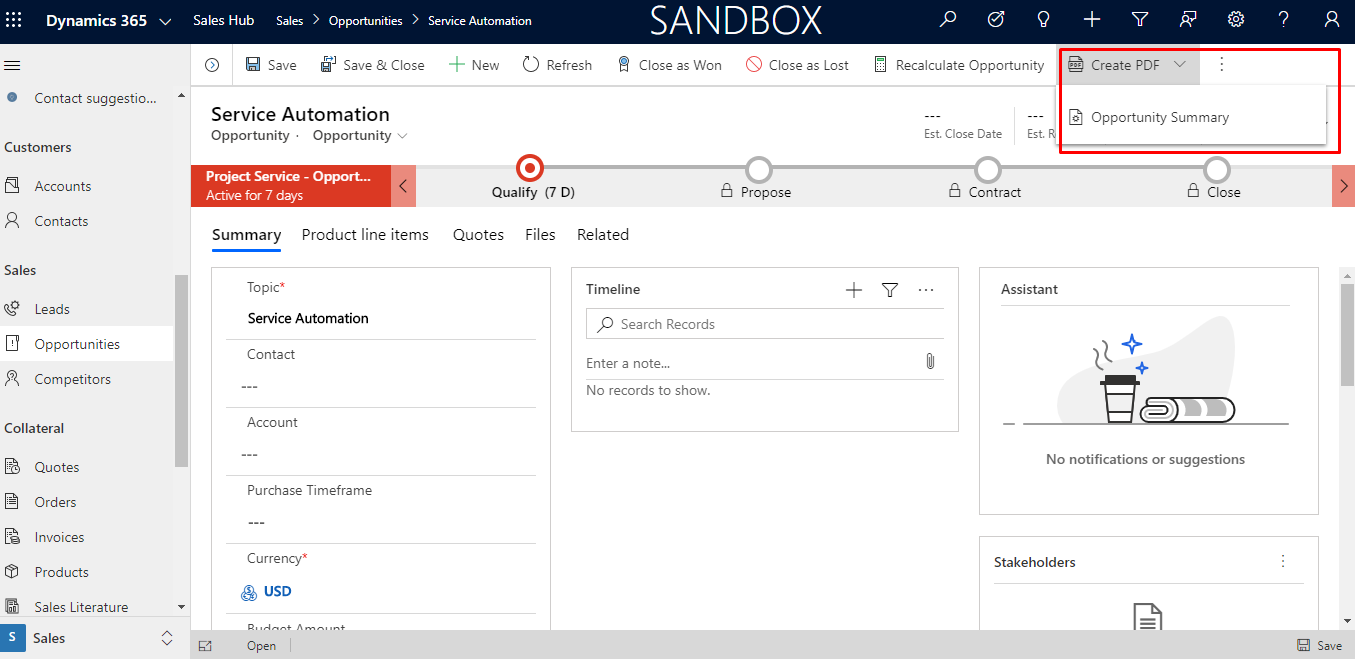1355x659 pixels.
Task: Open the chat presence icon in header
Action: click(1188, 19)
